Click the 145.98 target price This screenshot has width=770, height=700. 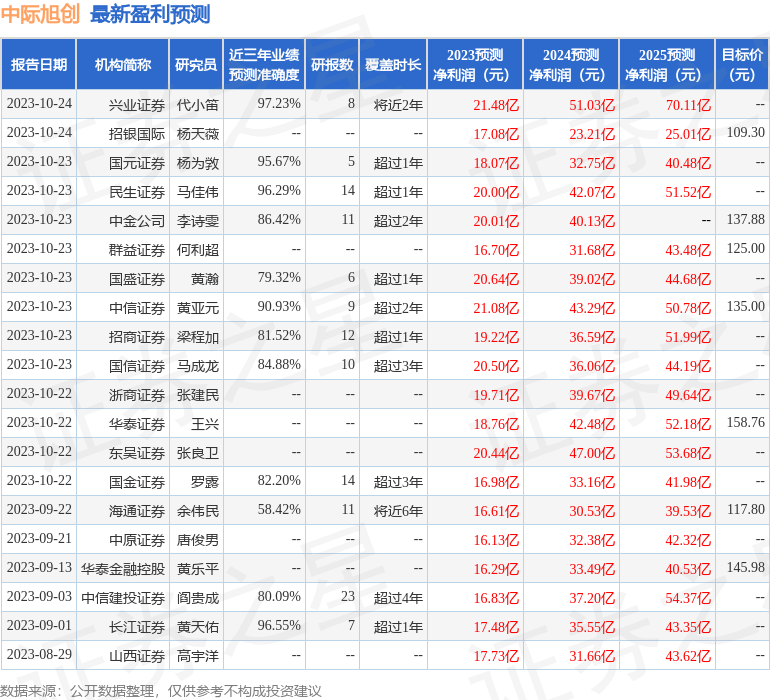coord(745,567)
